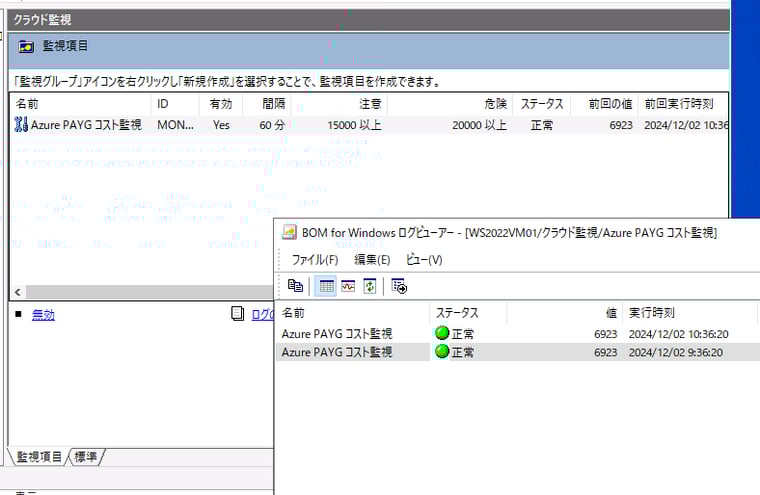Screen dimensions: 760x495
Task: Click the 監視項目 header label
Action: pyautogui.click(x=65, y=46)
